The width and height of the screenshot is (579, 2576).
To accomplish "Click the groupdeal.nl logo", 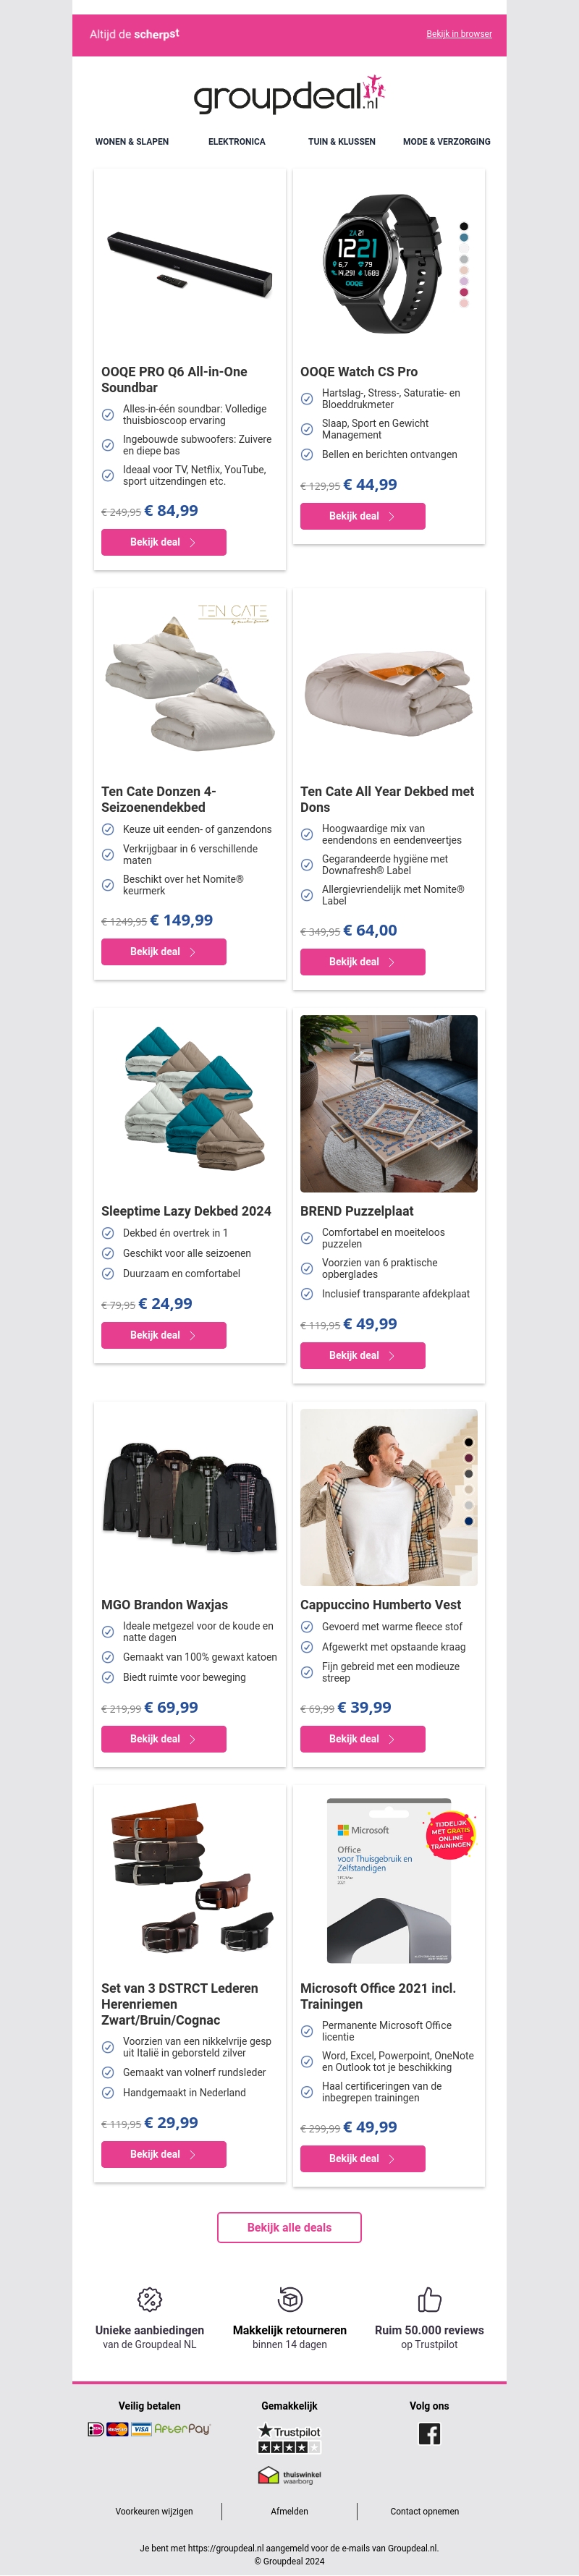I will tap(289, 94).
